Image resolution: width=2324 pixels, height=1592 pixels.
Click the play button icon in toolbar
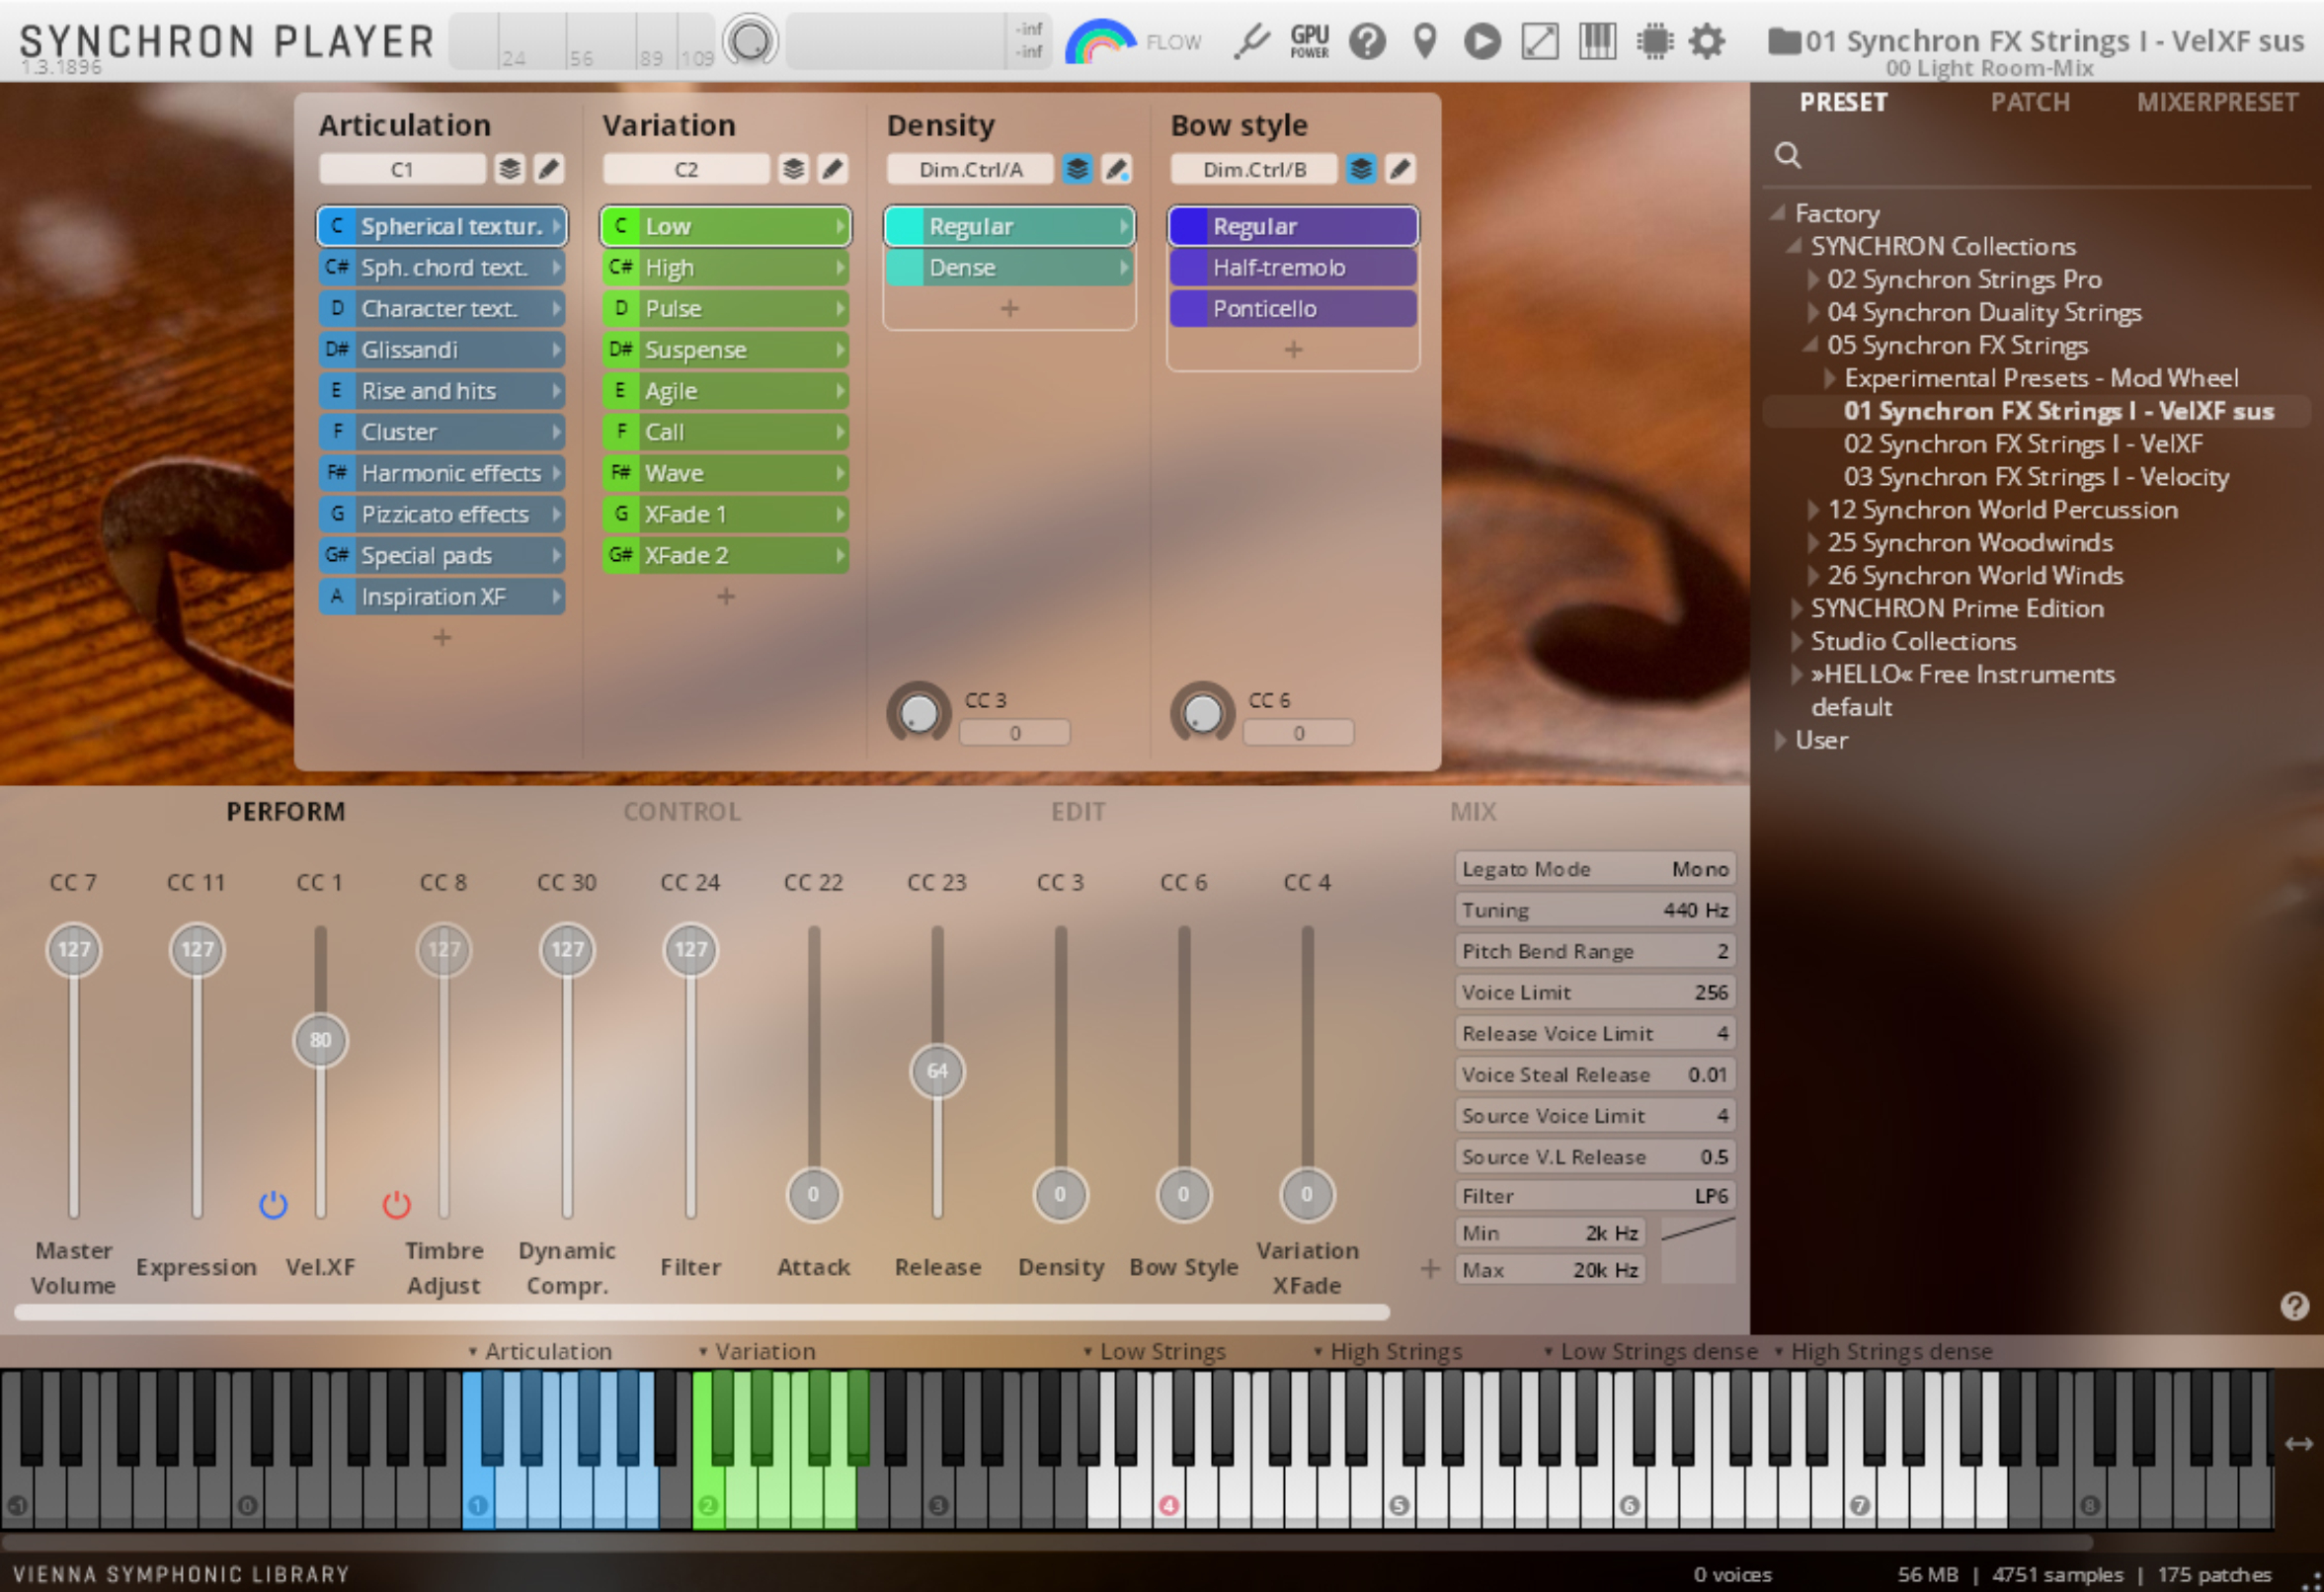coord(1482,41)
